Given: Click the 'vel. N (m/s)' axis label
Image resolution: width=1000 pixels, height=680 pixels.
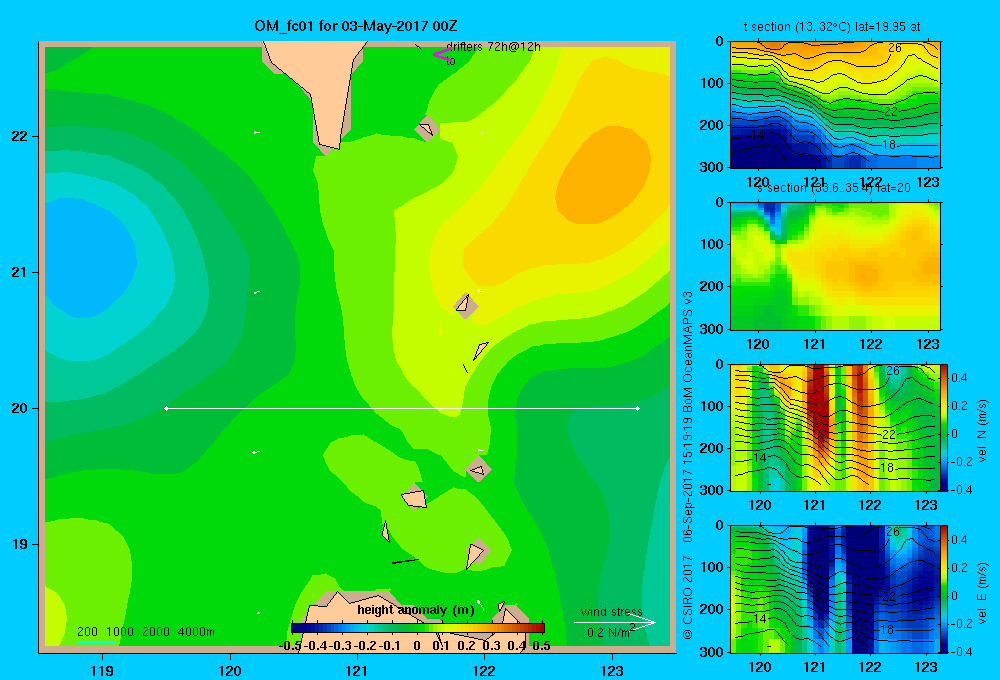Looking at the screenshot, I should click(982, 431).
